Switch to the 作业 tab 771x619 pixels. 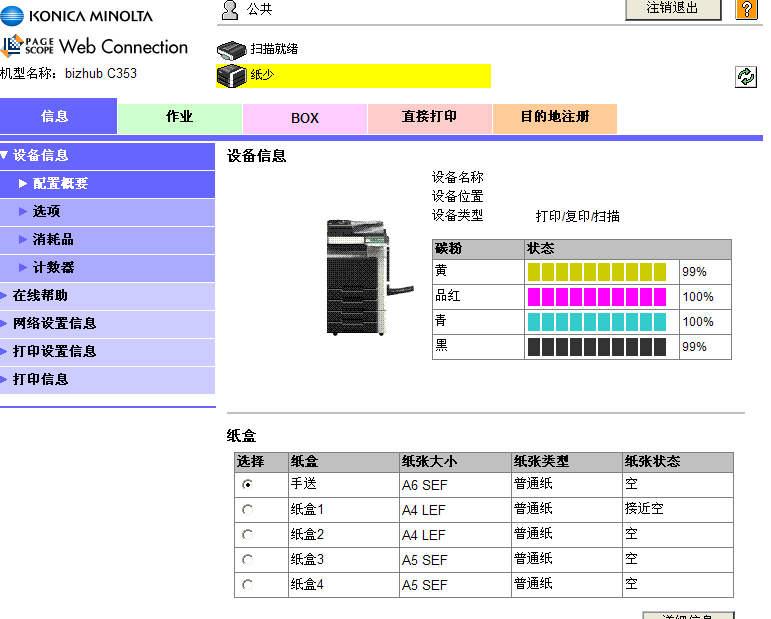pos(180,117)
